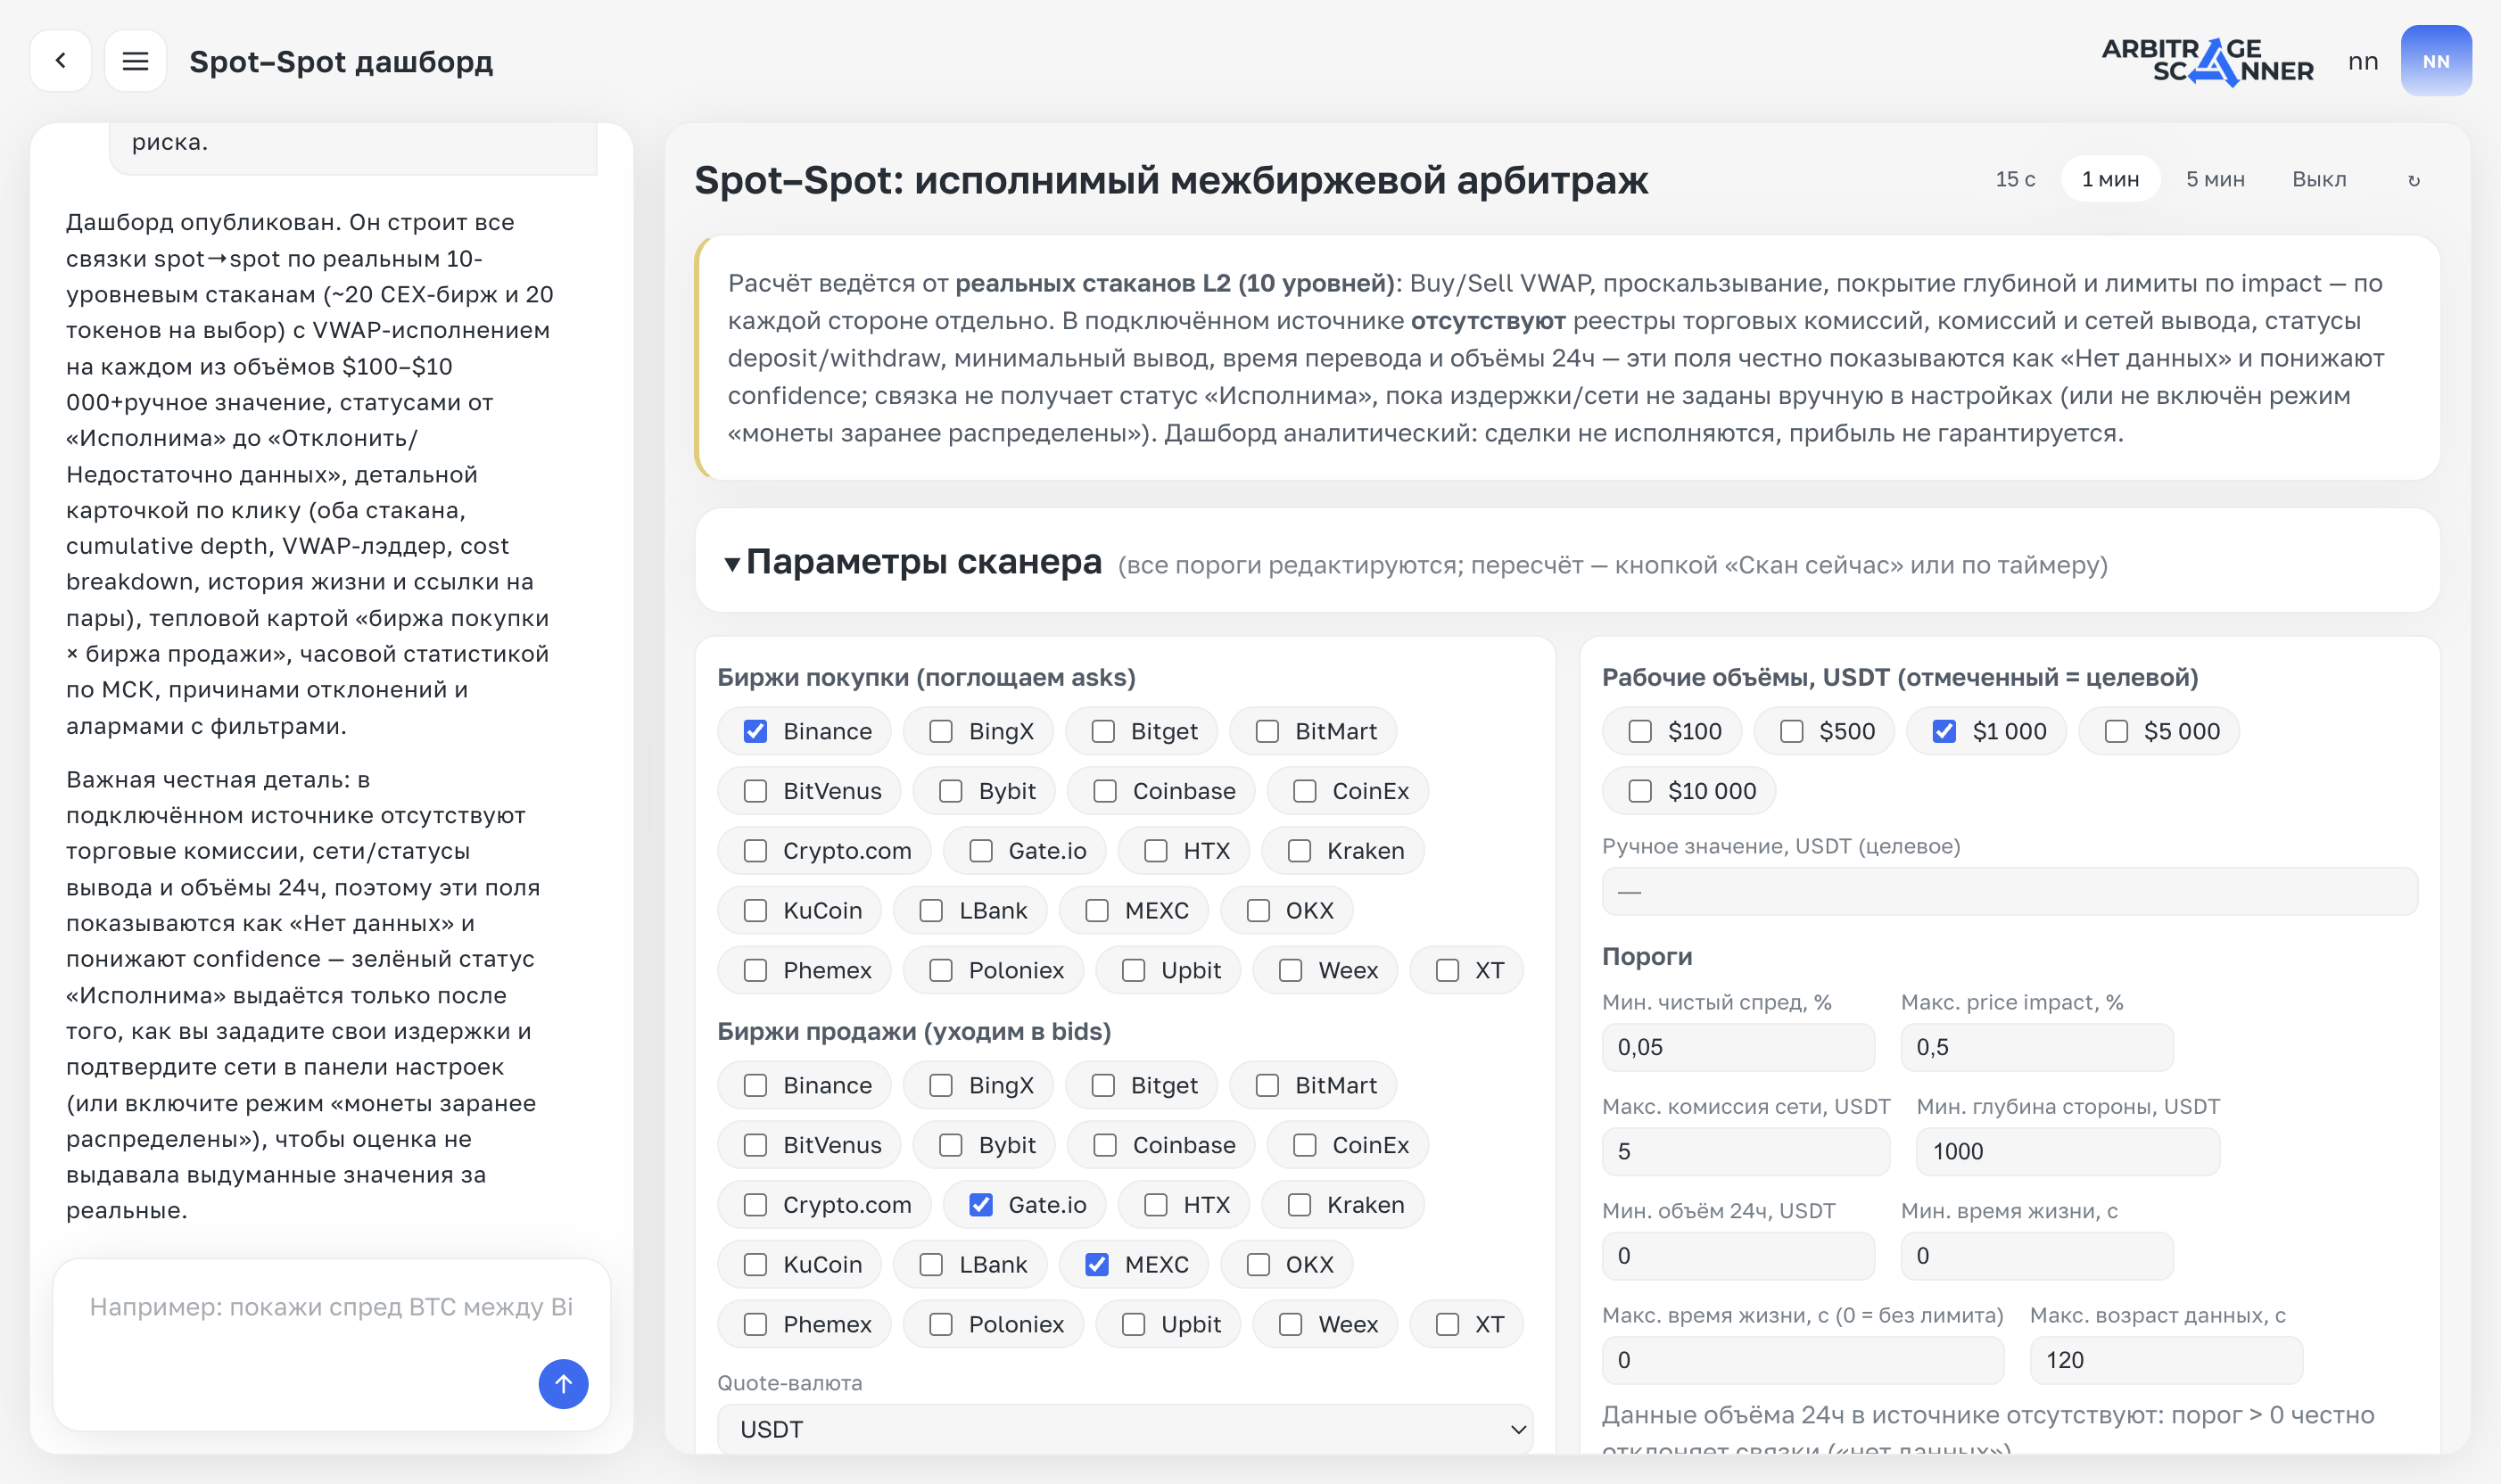Open the hamburger menu

(x=135, y=61)
